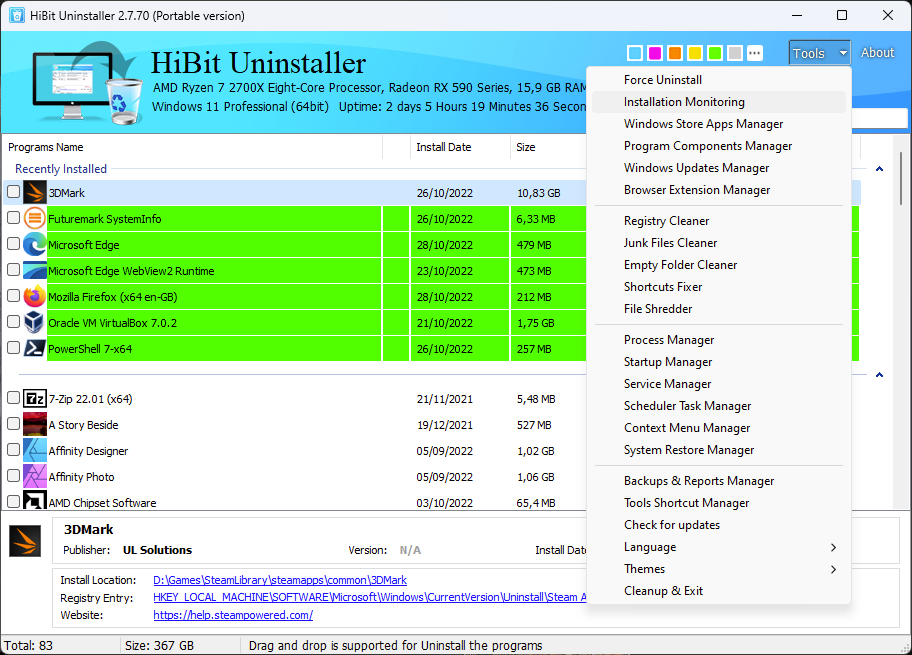Tick the Microsoft Edge checkbox
The image size is (912, 655).
coord(13,244)
